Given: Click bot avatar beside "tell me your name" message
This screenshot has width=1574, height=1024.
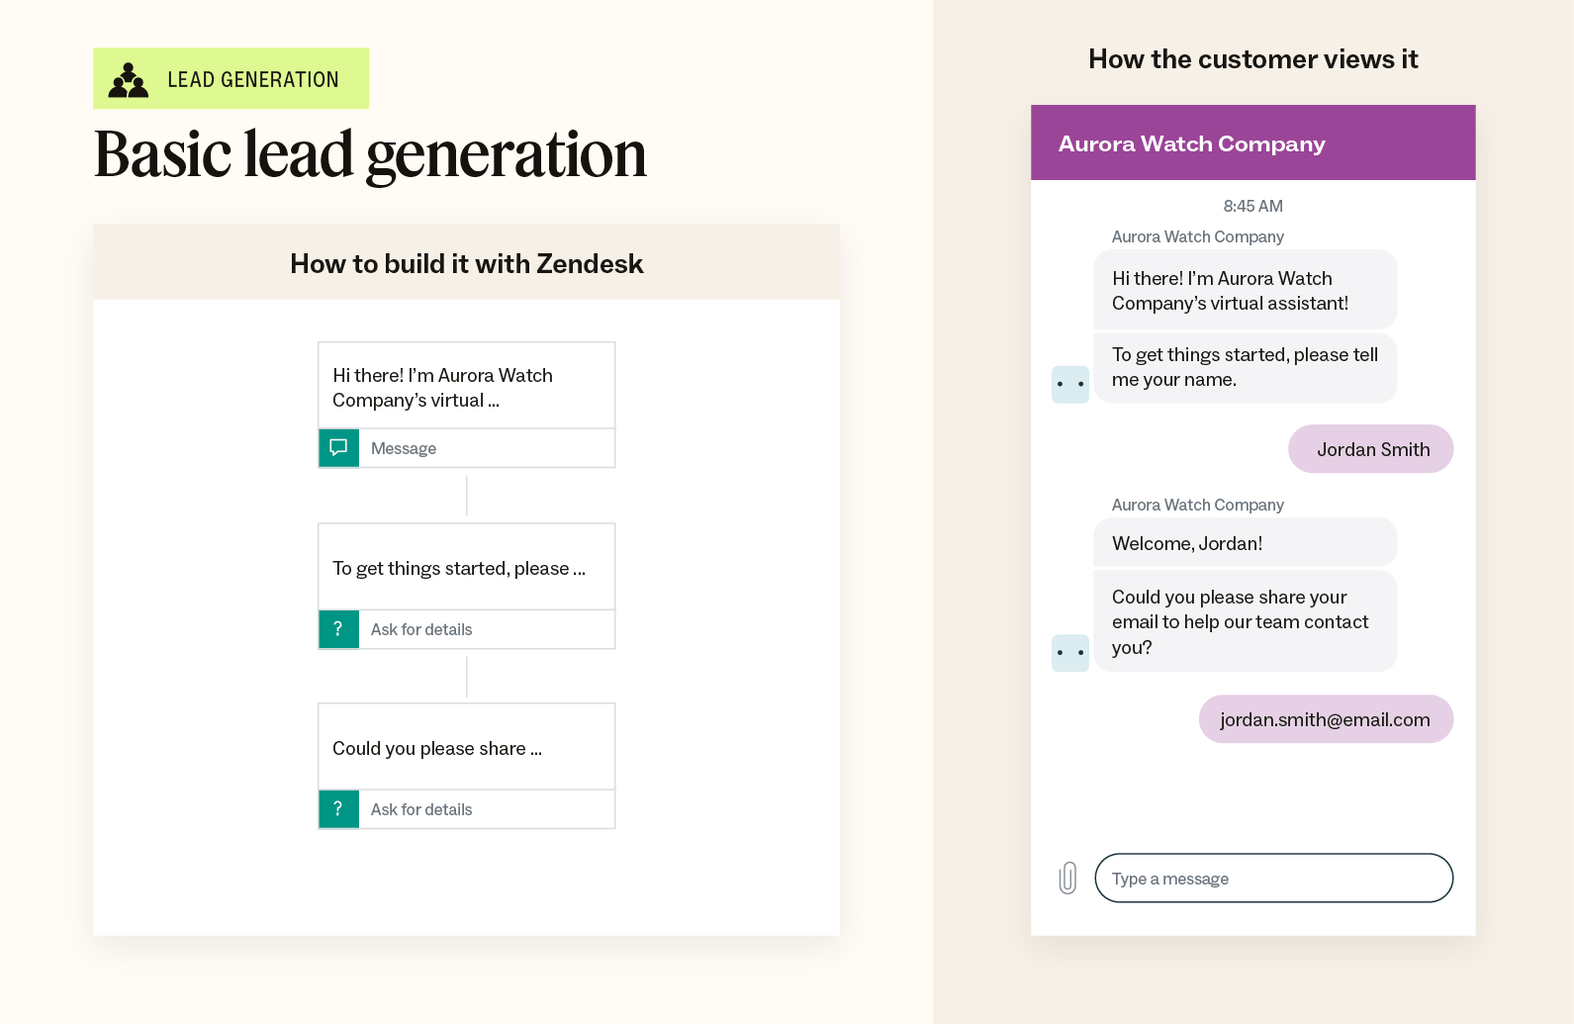Looking at the screenshot, I should point(1070,384).
